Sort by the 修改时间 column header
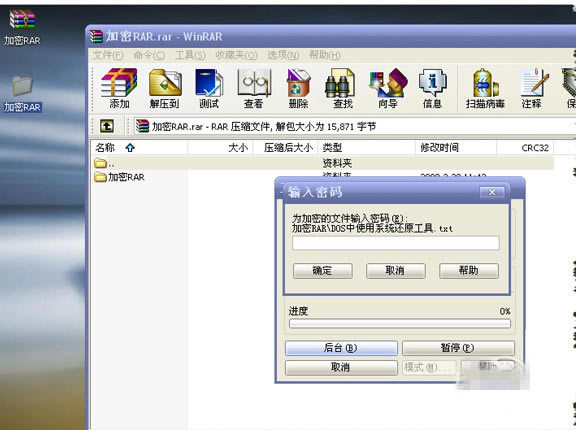This screenshot has width=576, height=430. tap(456, 148)
